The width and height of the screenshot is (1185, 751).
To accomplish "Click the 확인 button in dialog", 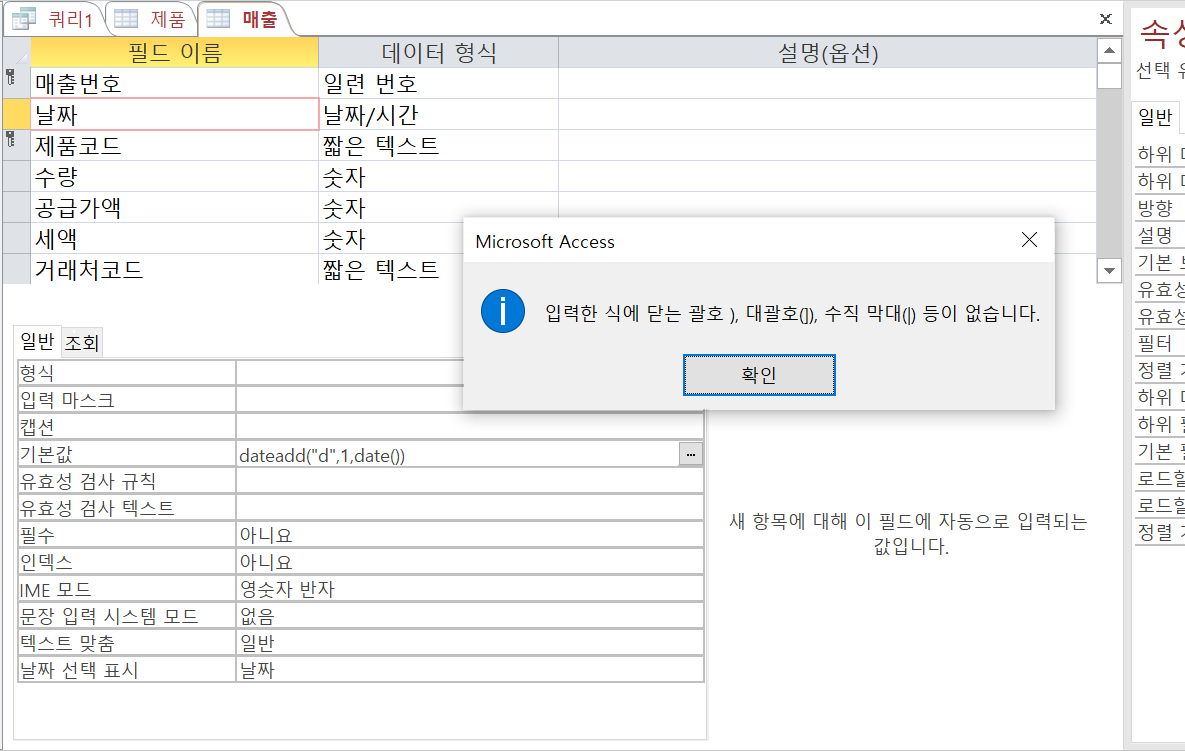I will click(x=759, y=375).
